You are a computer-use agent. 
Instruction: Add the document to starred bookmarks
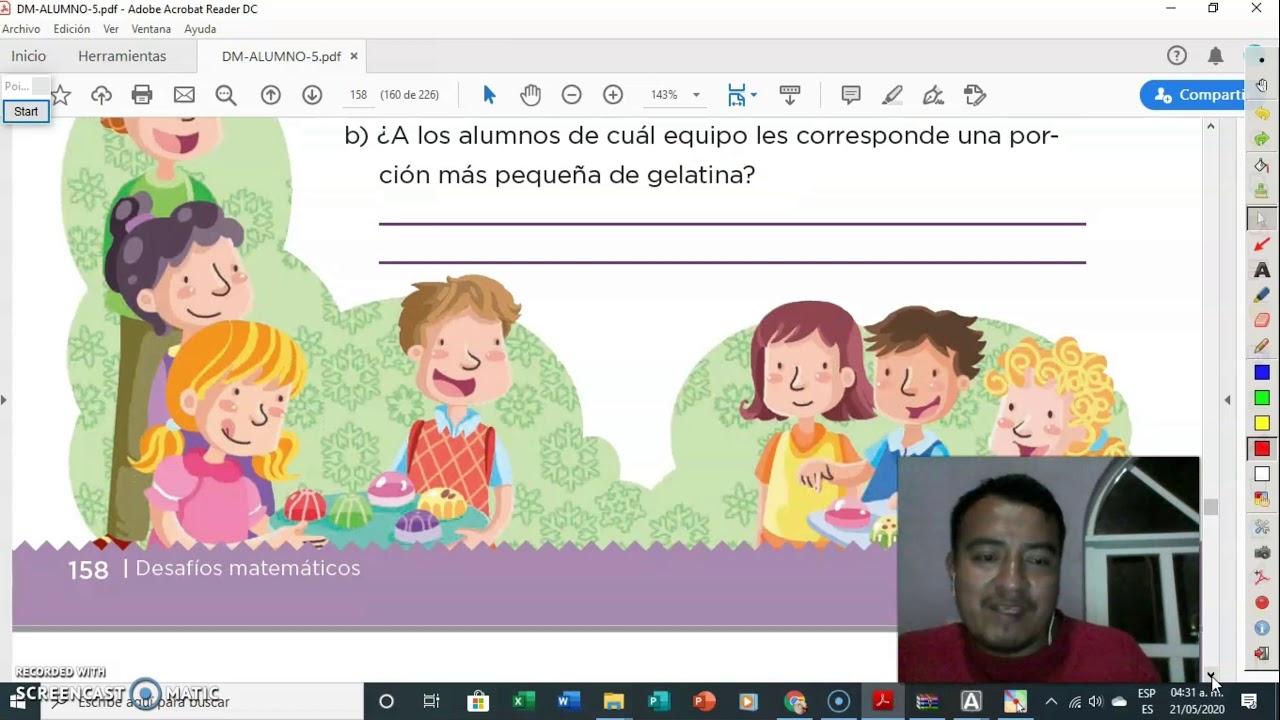tap(61, 95)
